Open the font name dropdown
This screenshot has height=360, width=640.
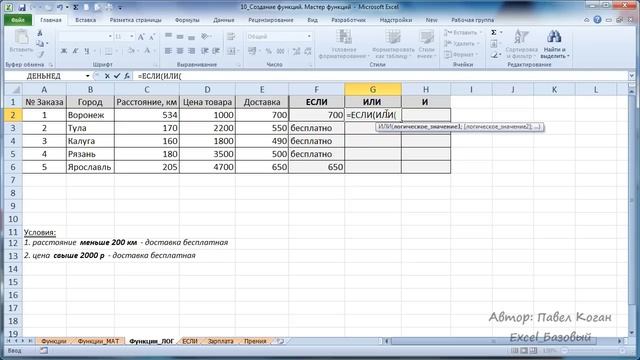click(x=110, y=37)
